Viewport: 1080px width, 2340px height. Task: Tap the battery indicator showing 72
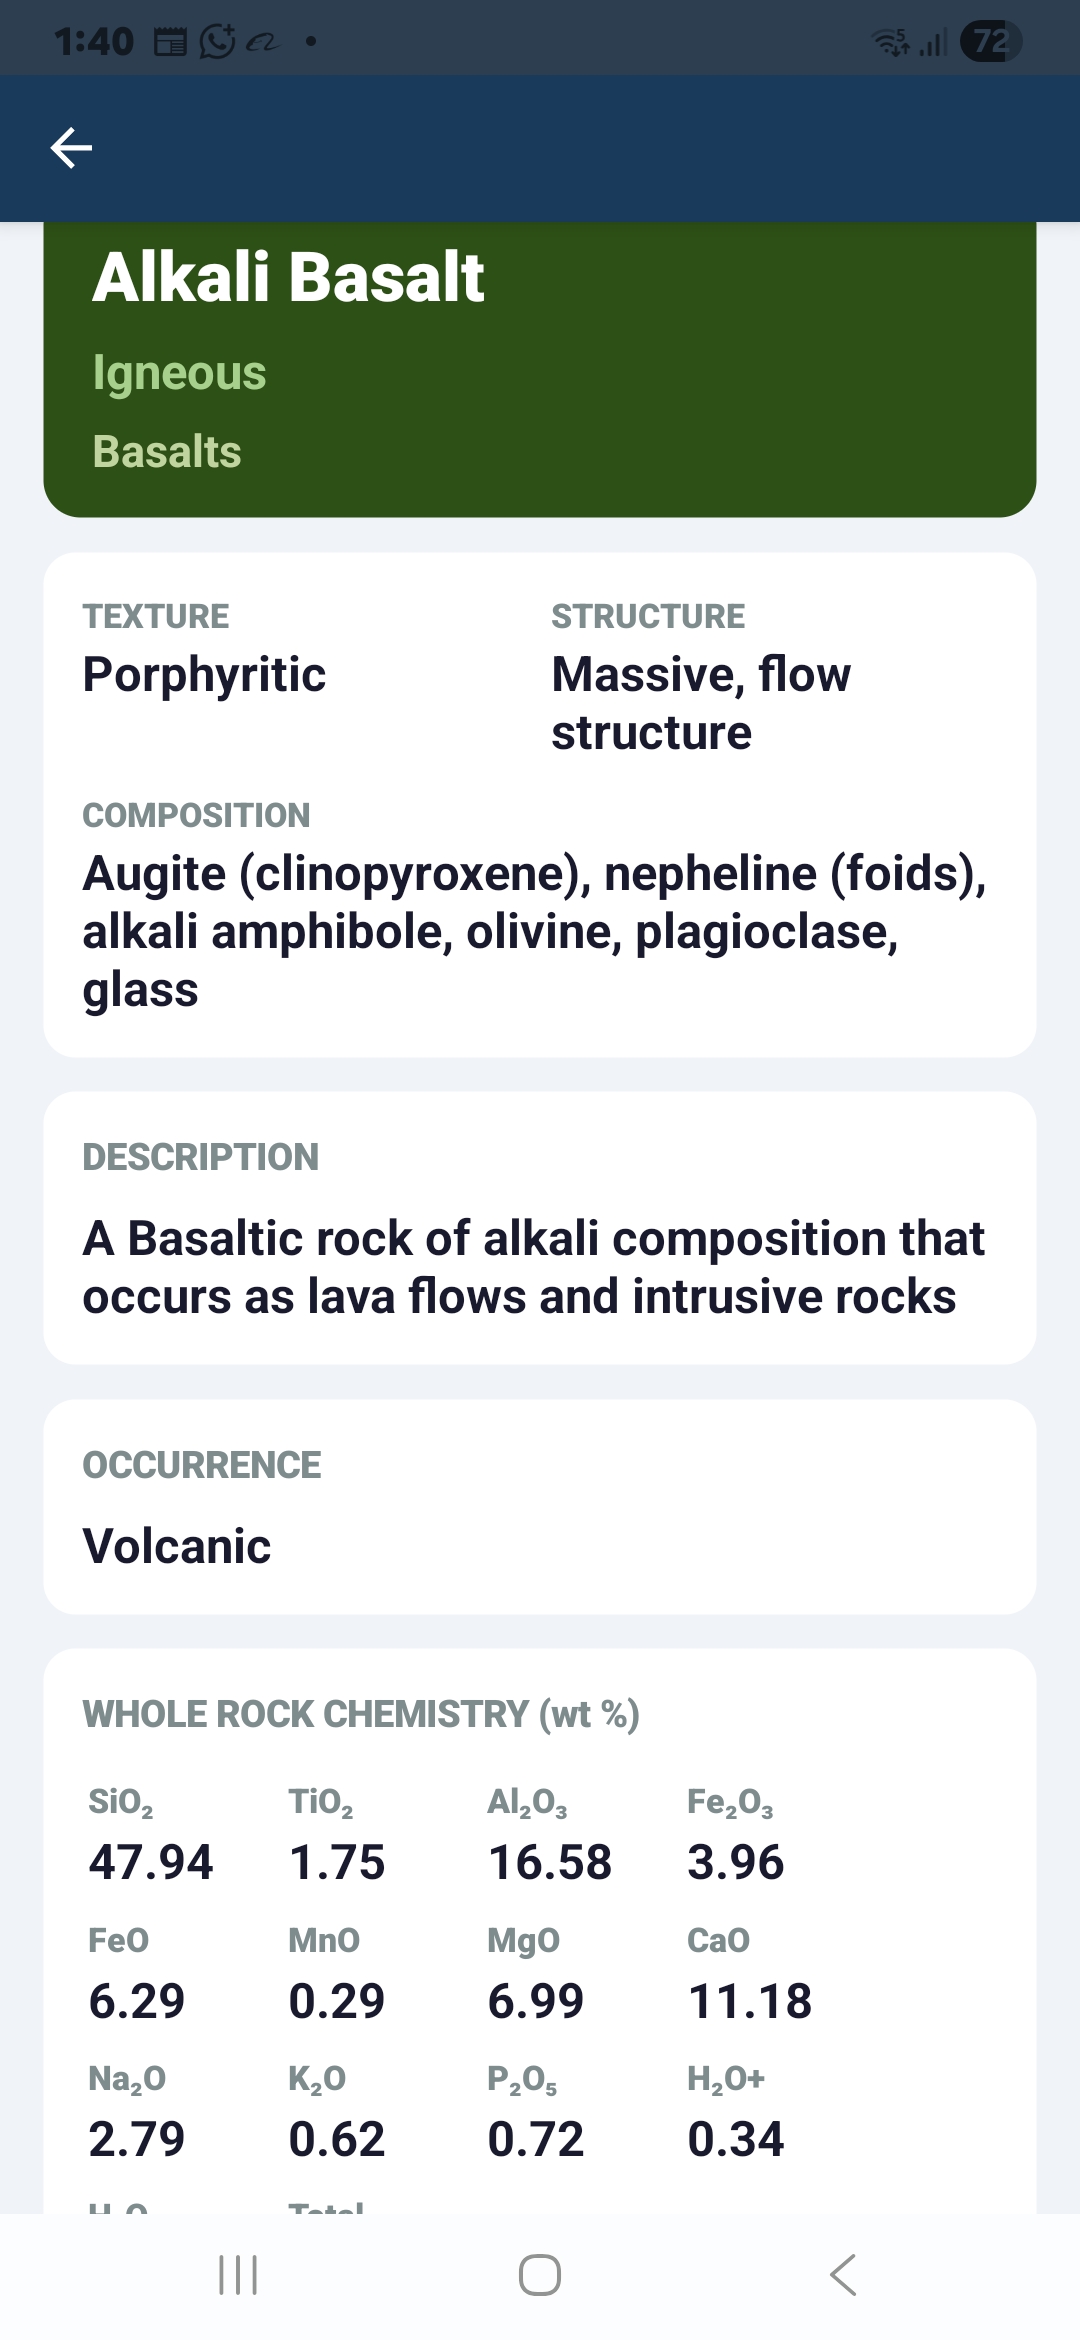(990, 42)
